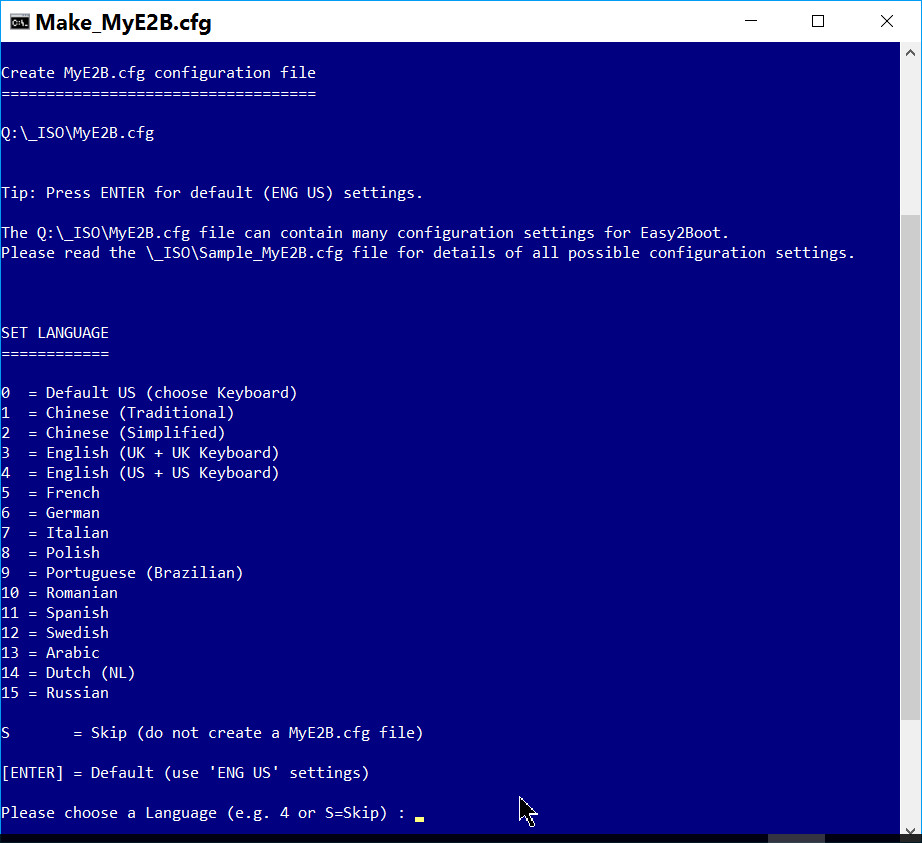Select the 'Italian' language option
Screen dimensions: 922x843
click(x=76, y=532)
